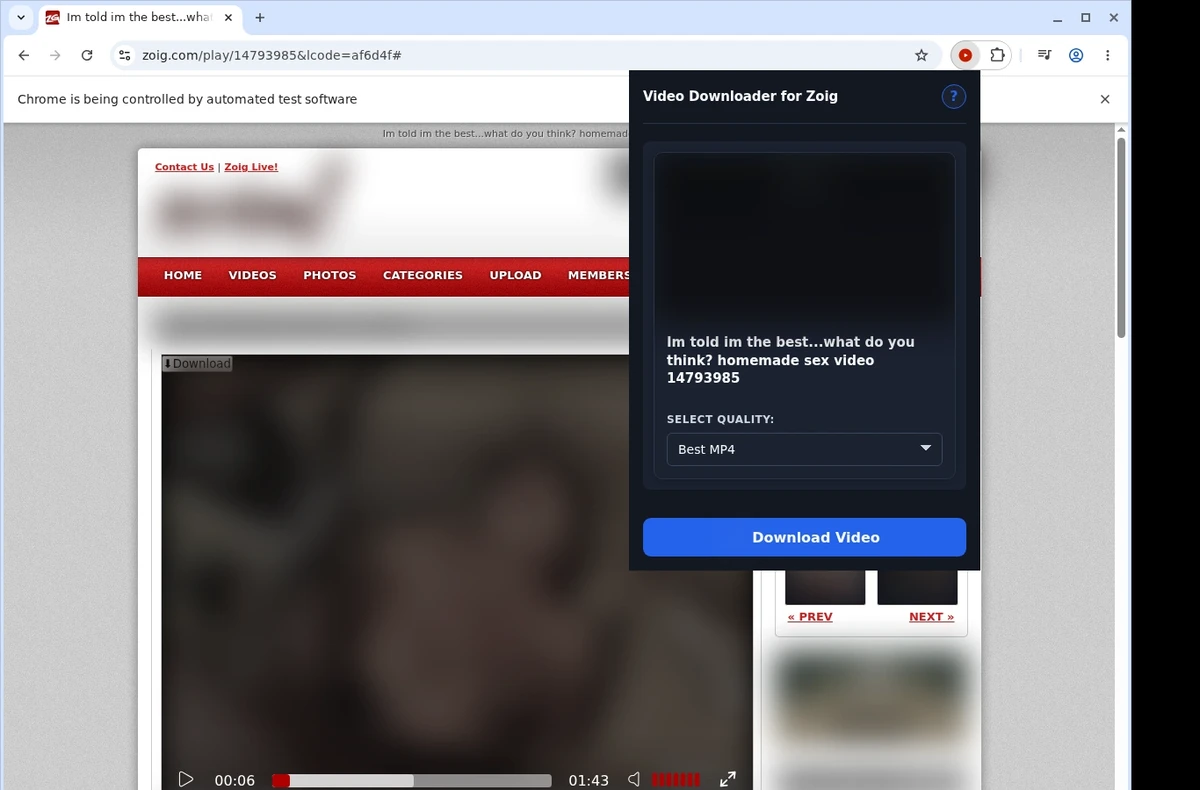Dismiss the automated test software notice
The image size is (1200, 790).
point(1105,99)
